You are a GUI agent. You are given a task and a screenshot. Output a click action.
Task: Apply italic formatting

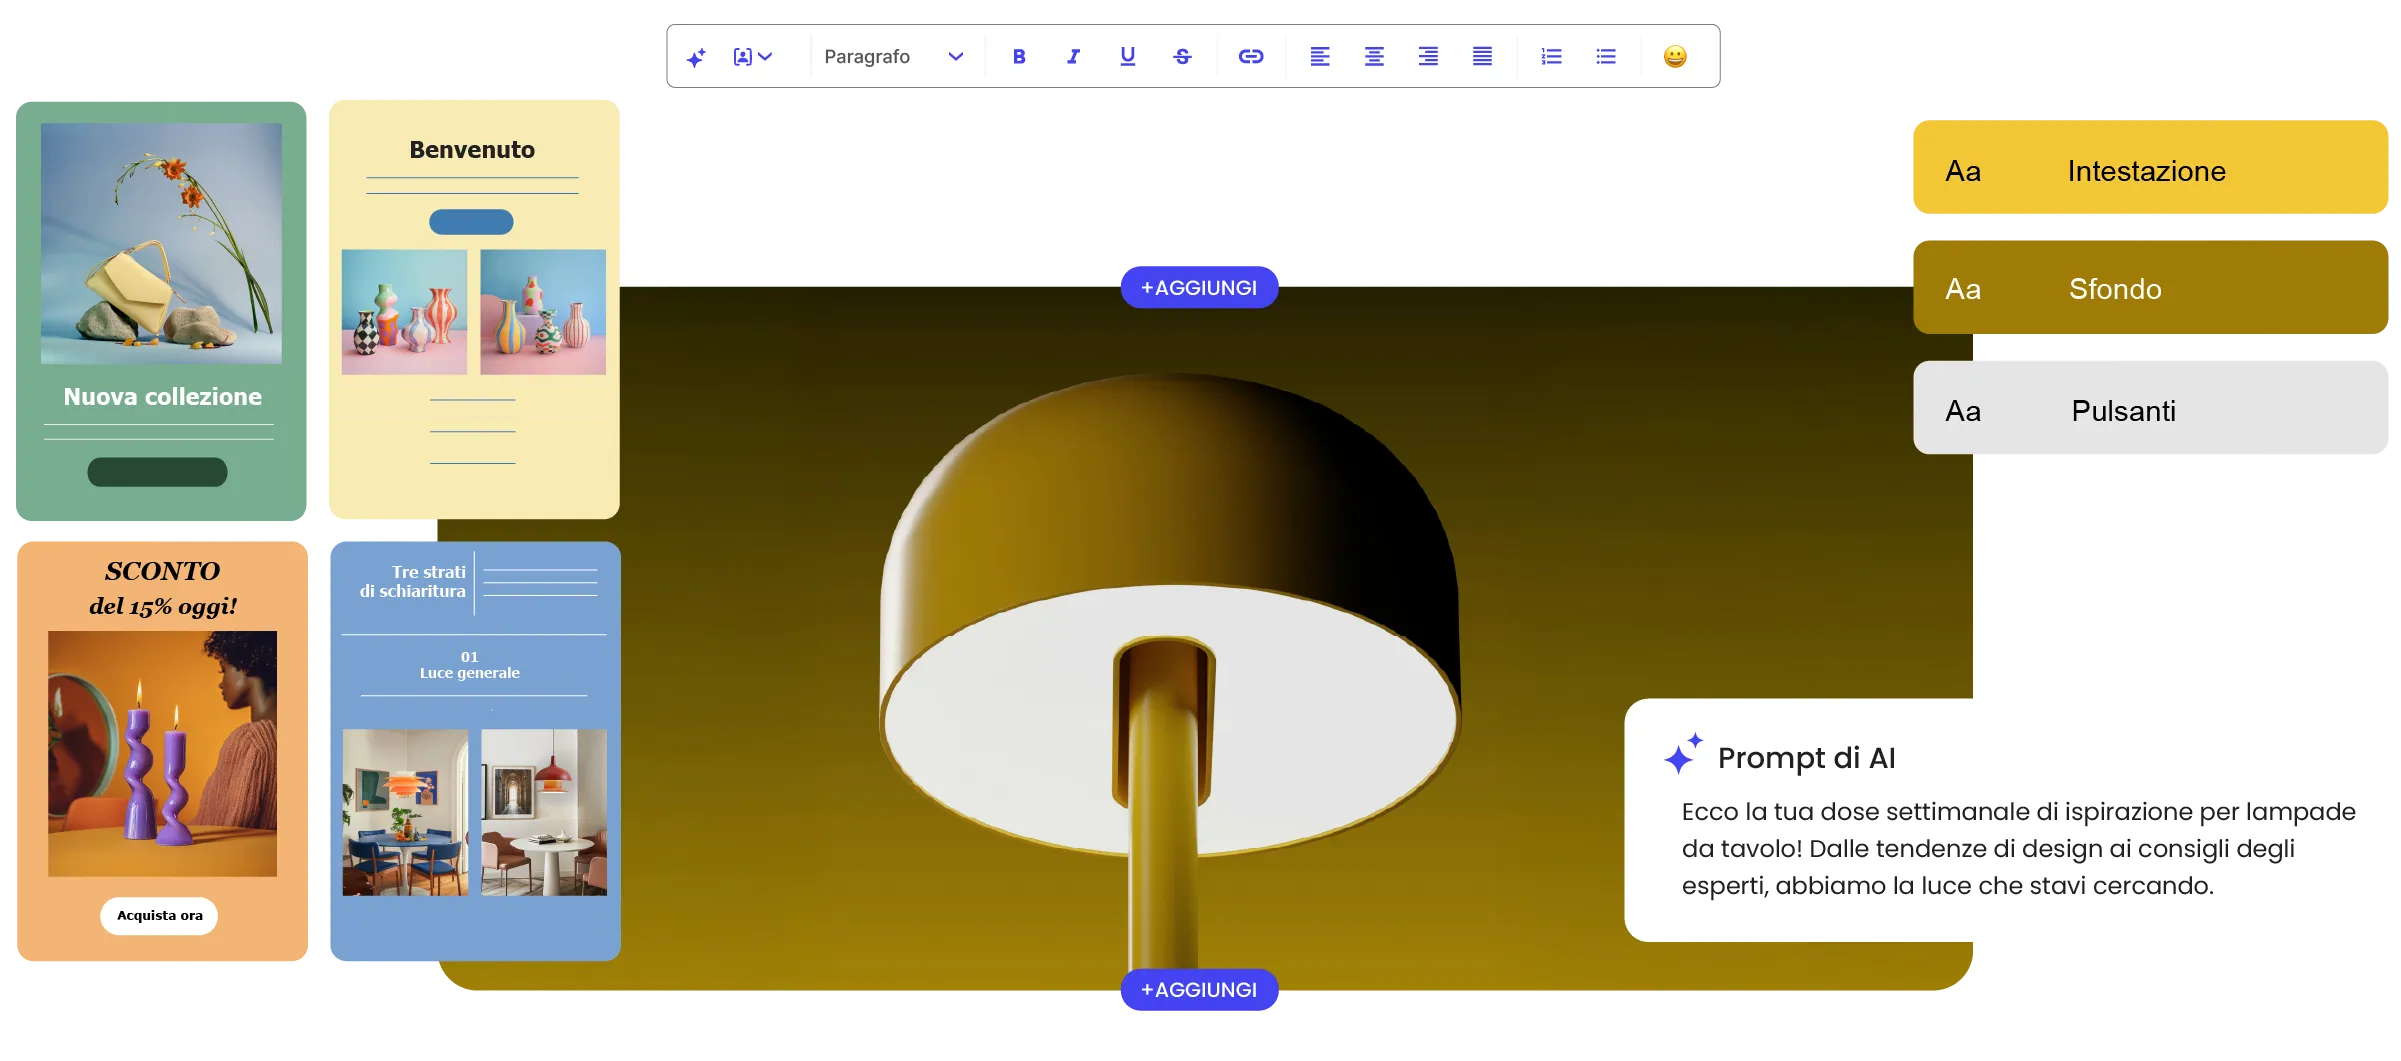pos(1072,57)
